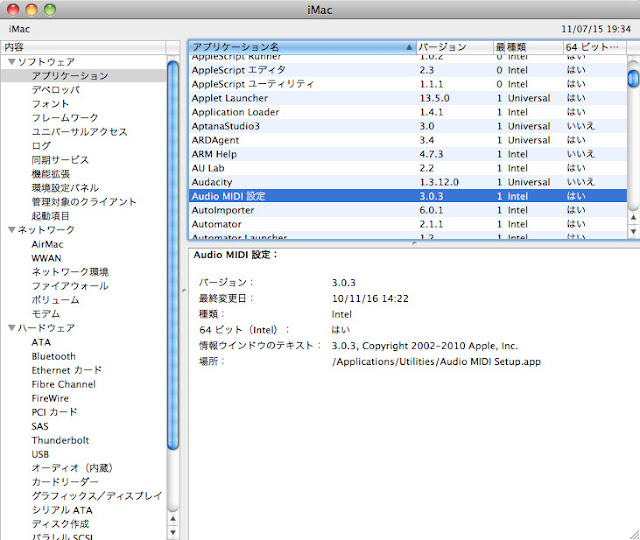Select WWAN in the sidebar
The width and height of the screenshot is (640, 540).
(46, 258)
